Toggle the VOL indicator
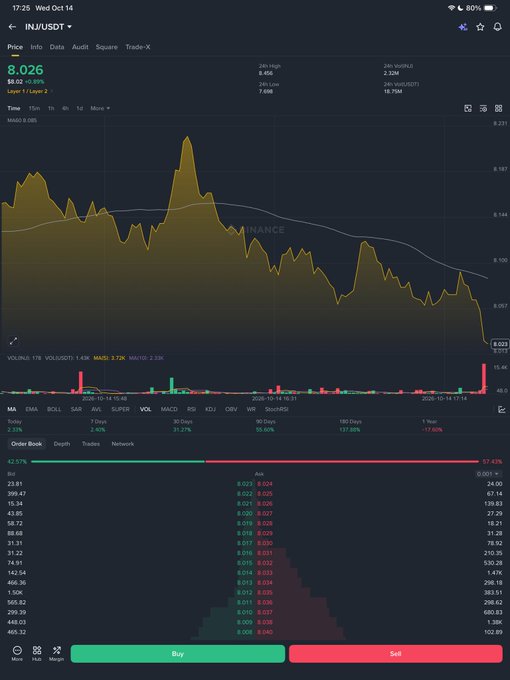Viewport: 510px width, 680px height. [146, 409]
